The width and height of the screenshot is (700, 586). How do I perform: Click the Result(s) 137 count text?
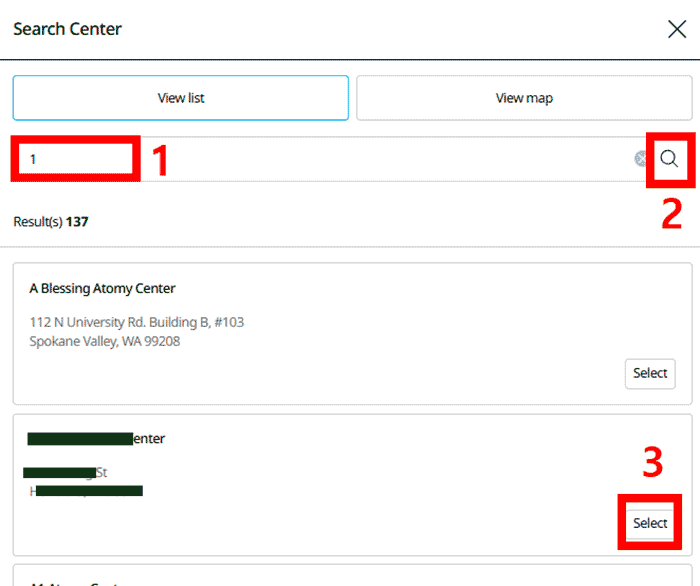[x=51, y=222]
